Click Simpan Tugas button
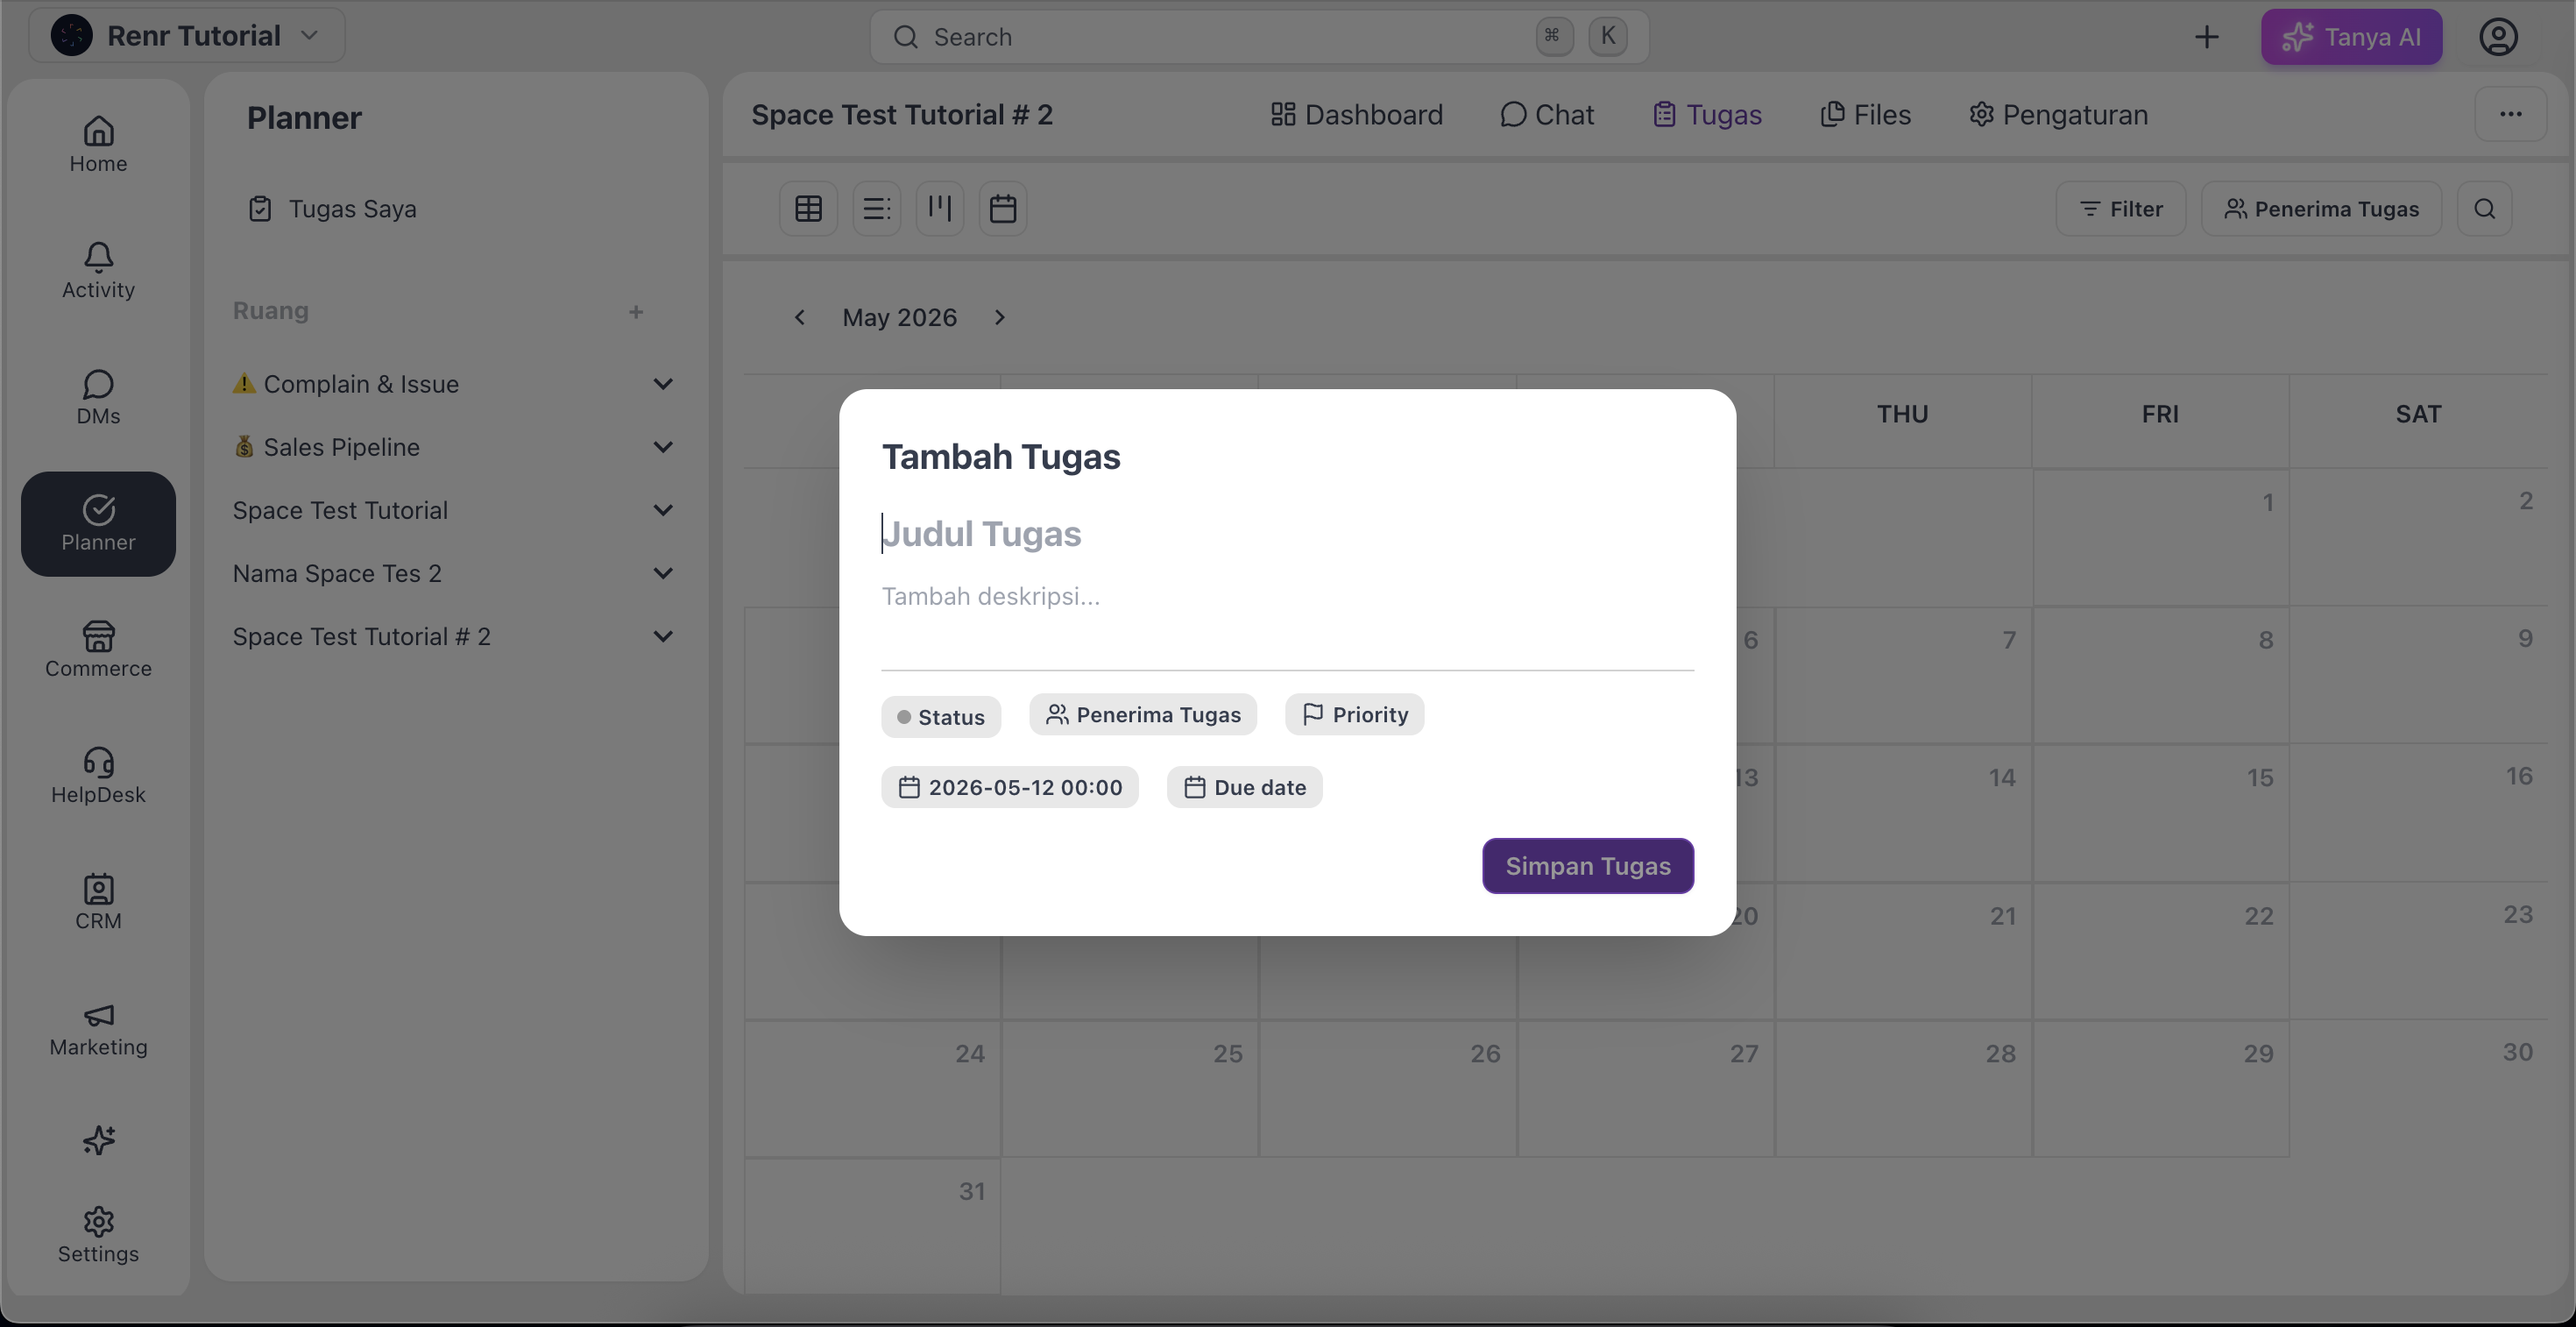The height and width of the screenshot is (1327, 2576). click(x=1587, y=866)
